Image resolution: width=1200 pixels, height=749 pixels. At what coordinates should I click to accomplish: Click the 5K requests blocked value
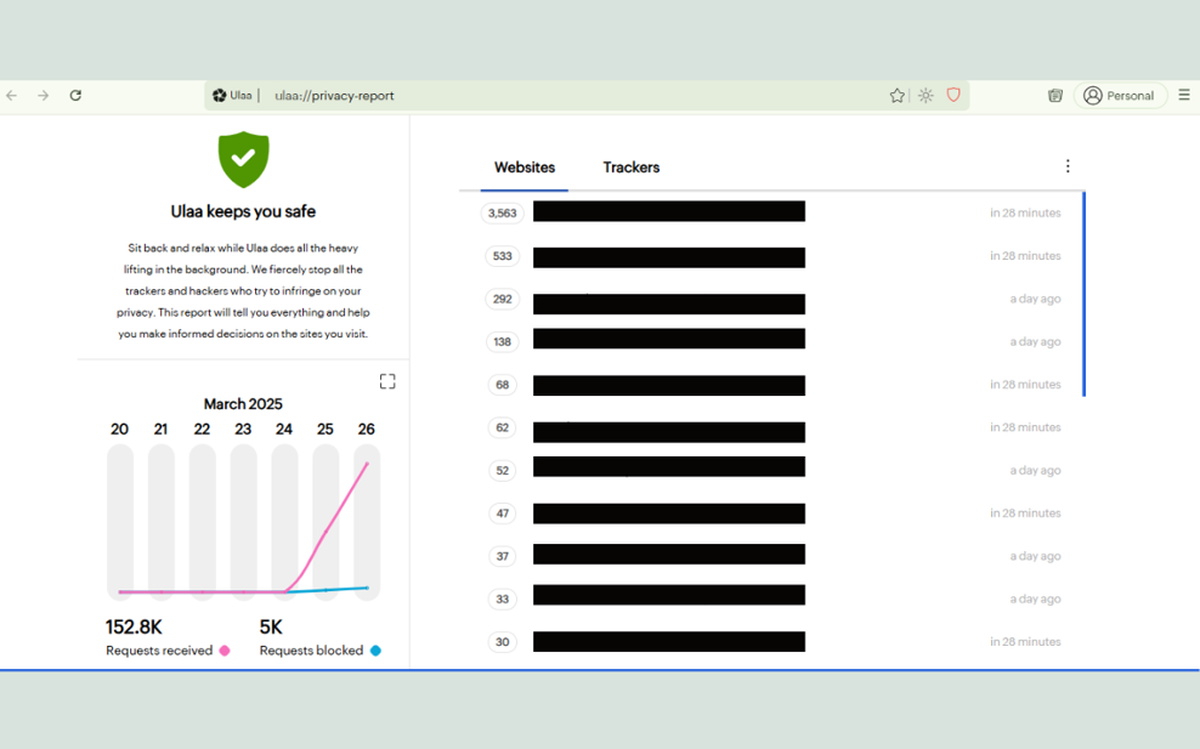[x=272, y=628]
